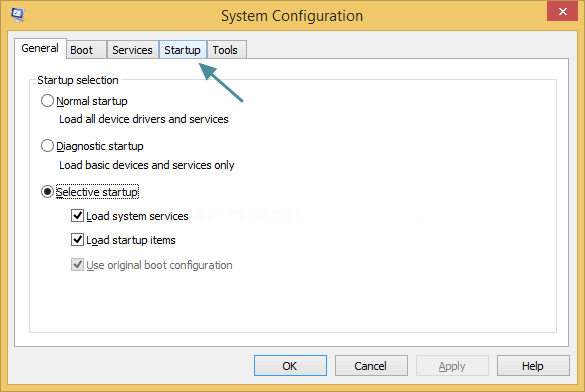Image resolution: width=585 pixels, height=392 pixels.
Task: Click the System Configuration window title
Action: 292,16
